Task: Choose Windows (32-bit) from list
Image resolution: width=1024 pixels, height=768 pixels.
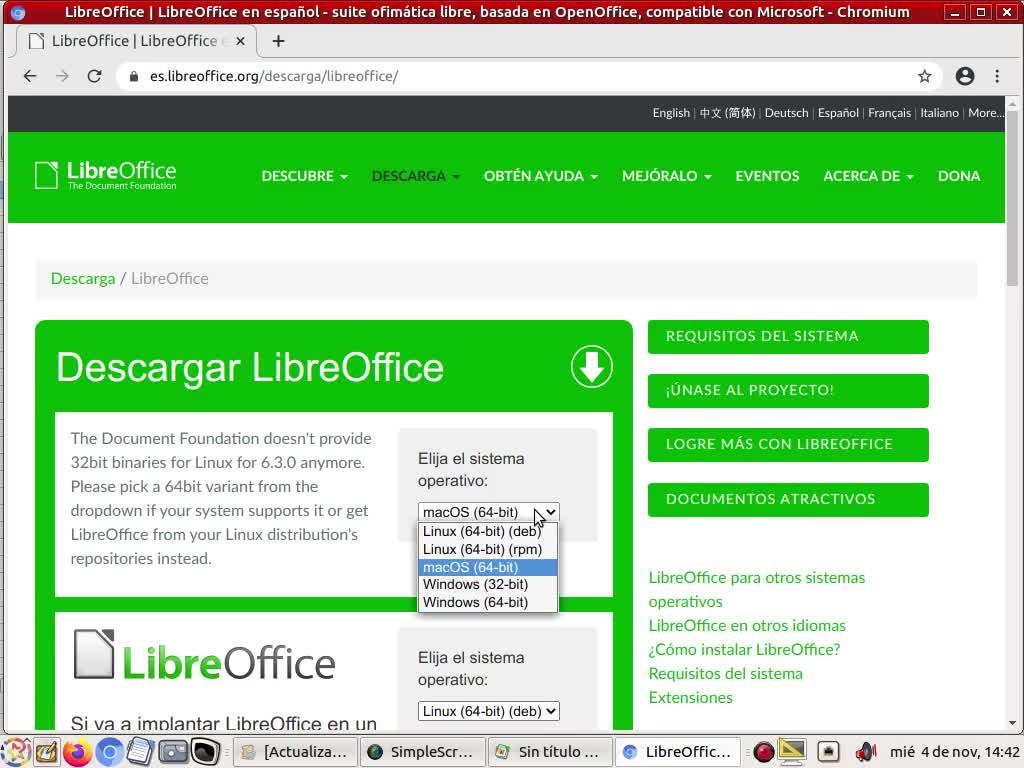Action: click(488, 584)
